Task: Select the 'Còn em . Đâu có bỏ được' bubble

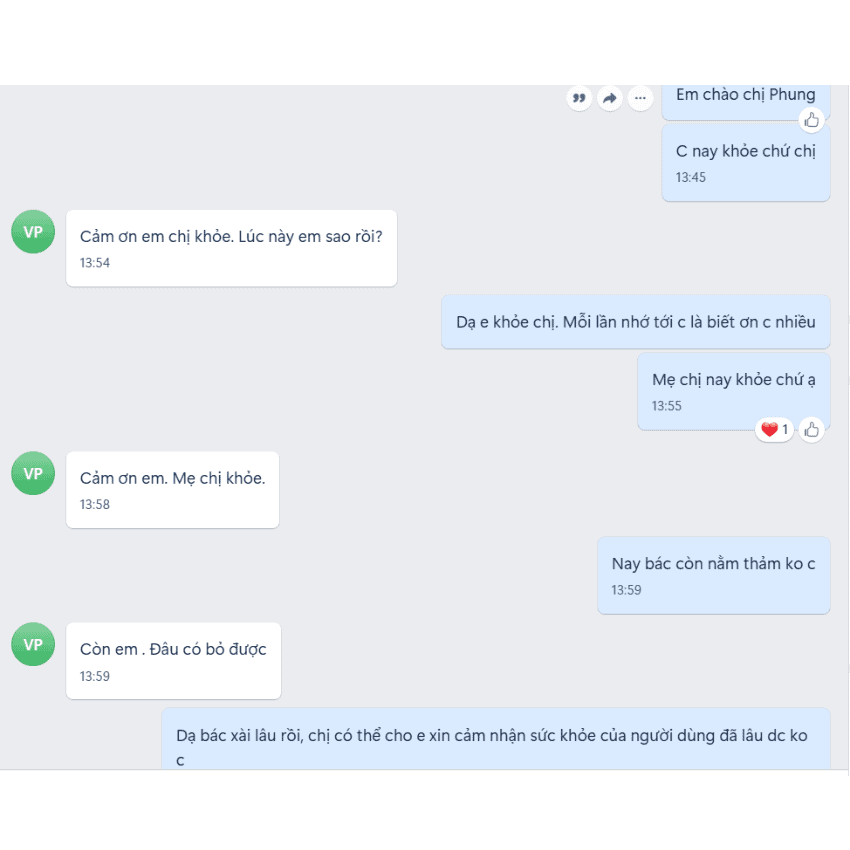Action: (x=173, y=661)
